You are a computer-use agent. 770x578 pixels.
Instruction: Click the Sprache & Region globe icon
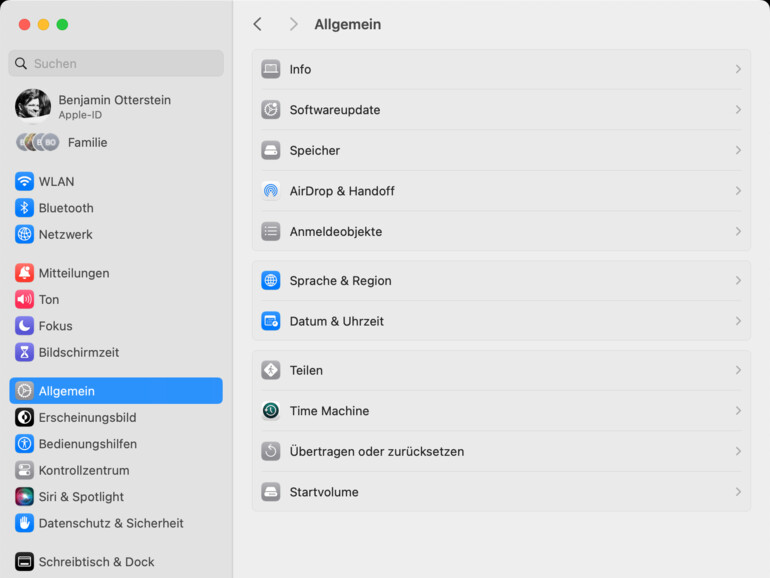coord(271,281)
